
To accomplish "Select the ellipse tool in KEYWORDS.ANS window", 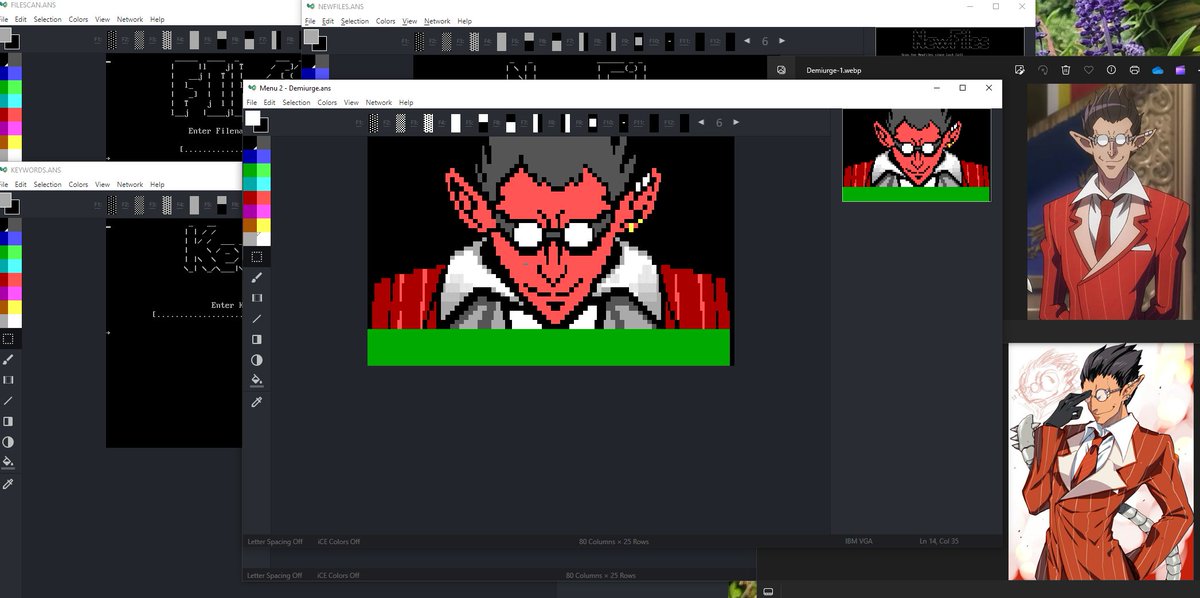I will point(8,442).
